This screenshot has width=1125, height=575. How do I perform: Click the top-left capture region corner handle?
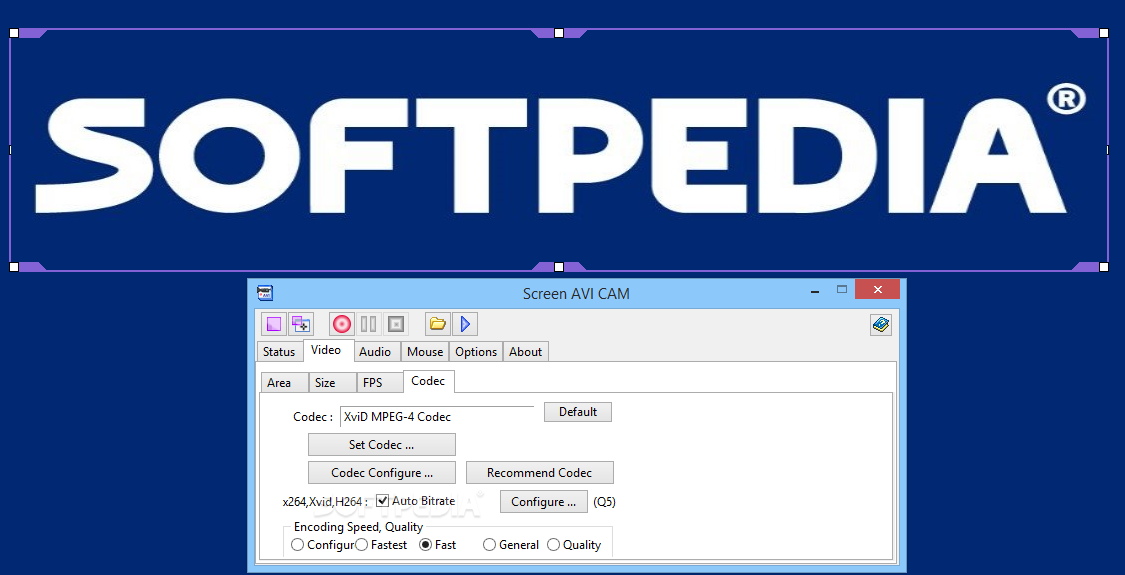point(14,33)
